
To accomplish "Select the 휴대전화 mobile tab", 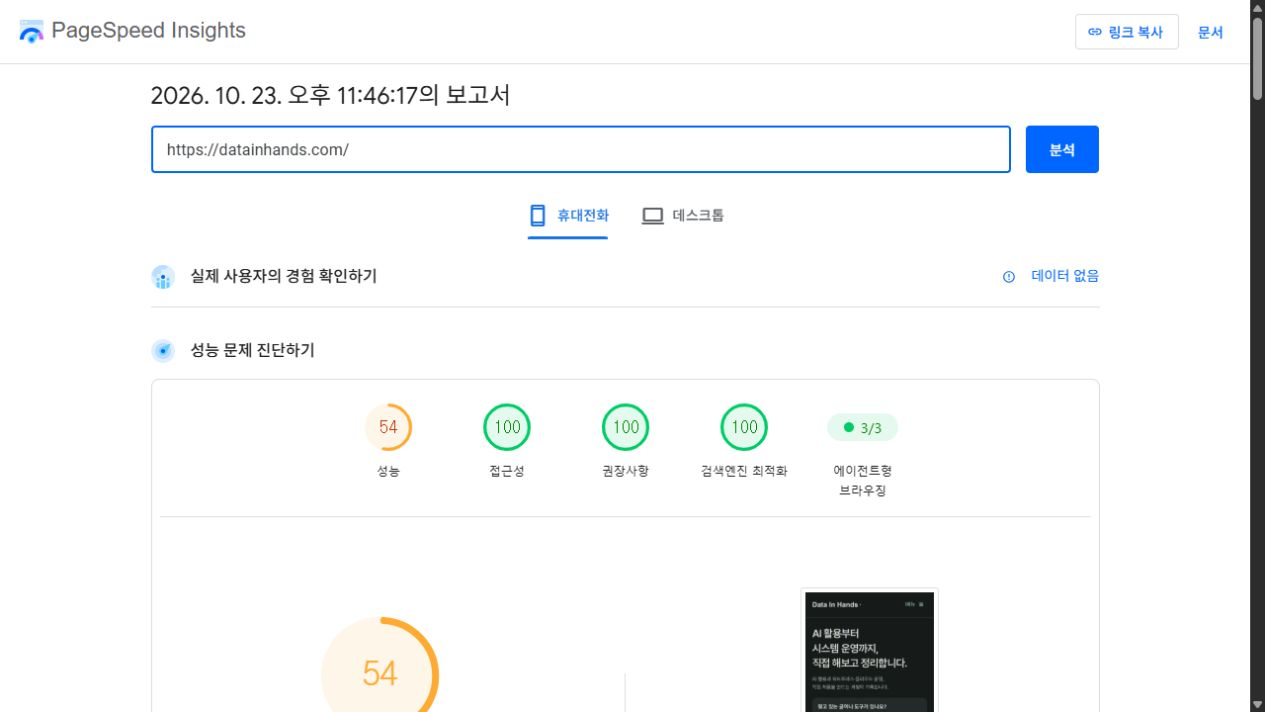I will click(x=568, y=215).
